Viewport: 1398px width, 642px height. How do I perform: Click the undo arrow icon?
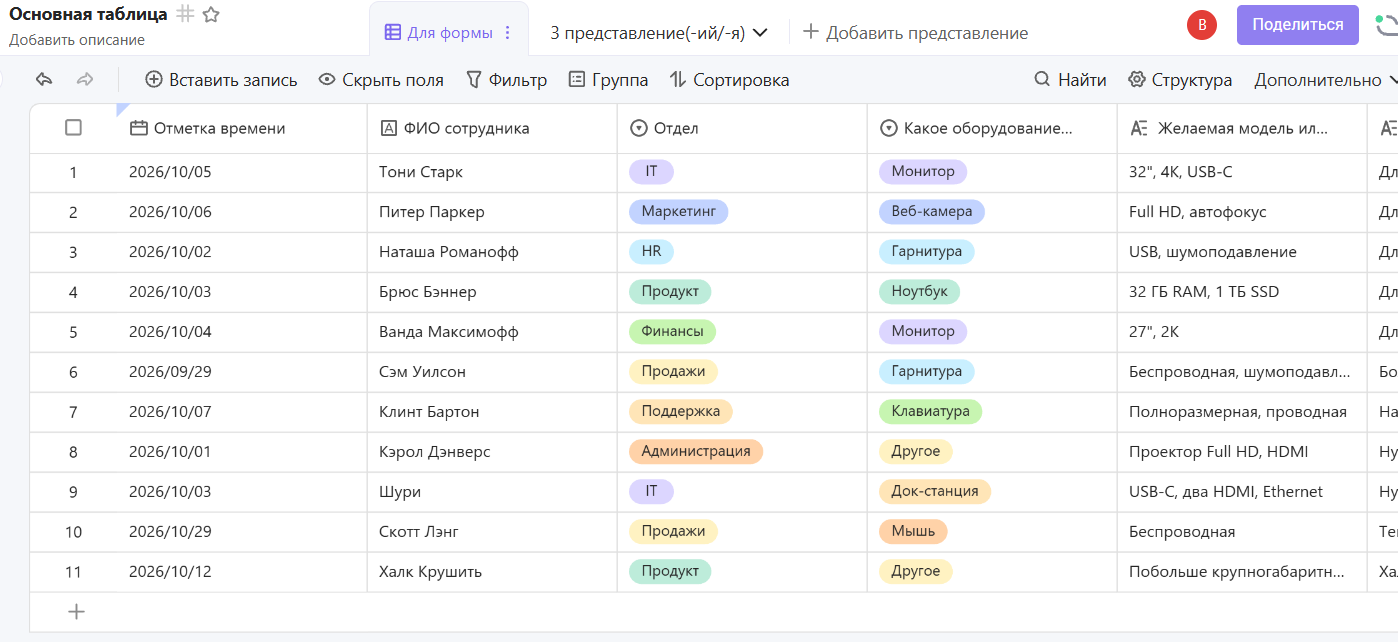point(43,80)
